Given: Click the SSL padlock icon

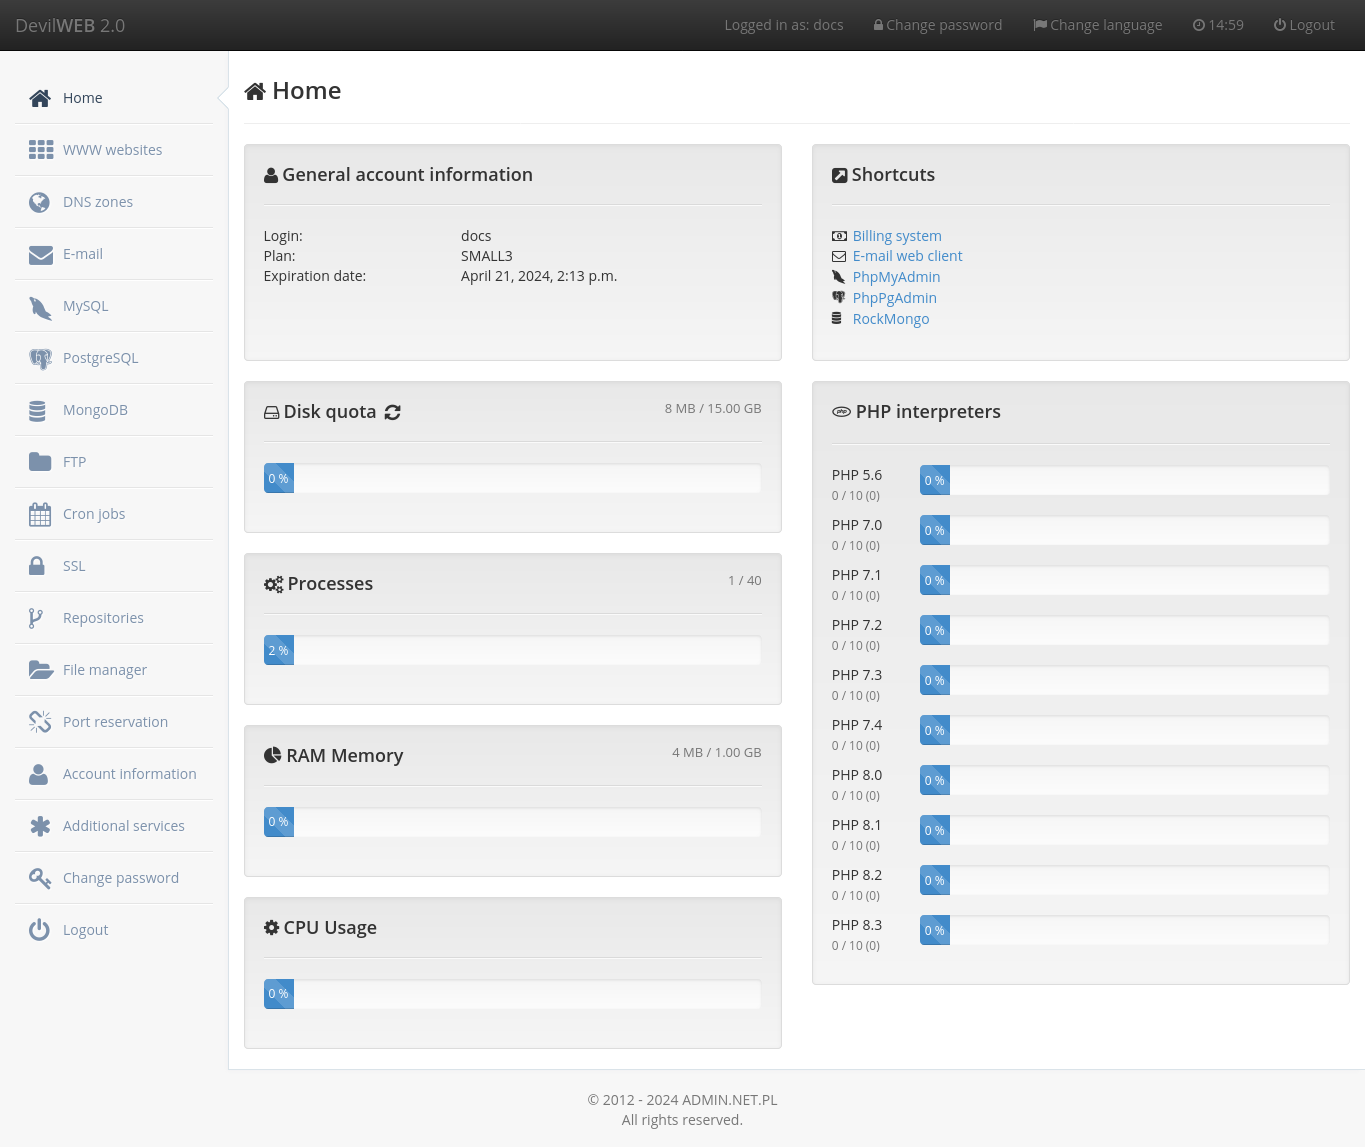Looking at the screenshot, I should tap(37, 566).
